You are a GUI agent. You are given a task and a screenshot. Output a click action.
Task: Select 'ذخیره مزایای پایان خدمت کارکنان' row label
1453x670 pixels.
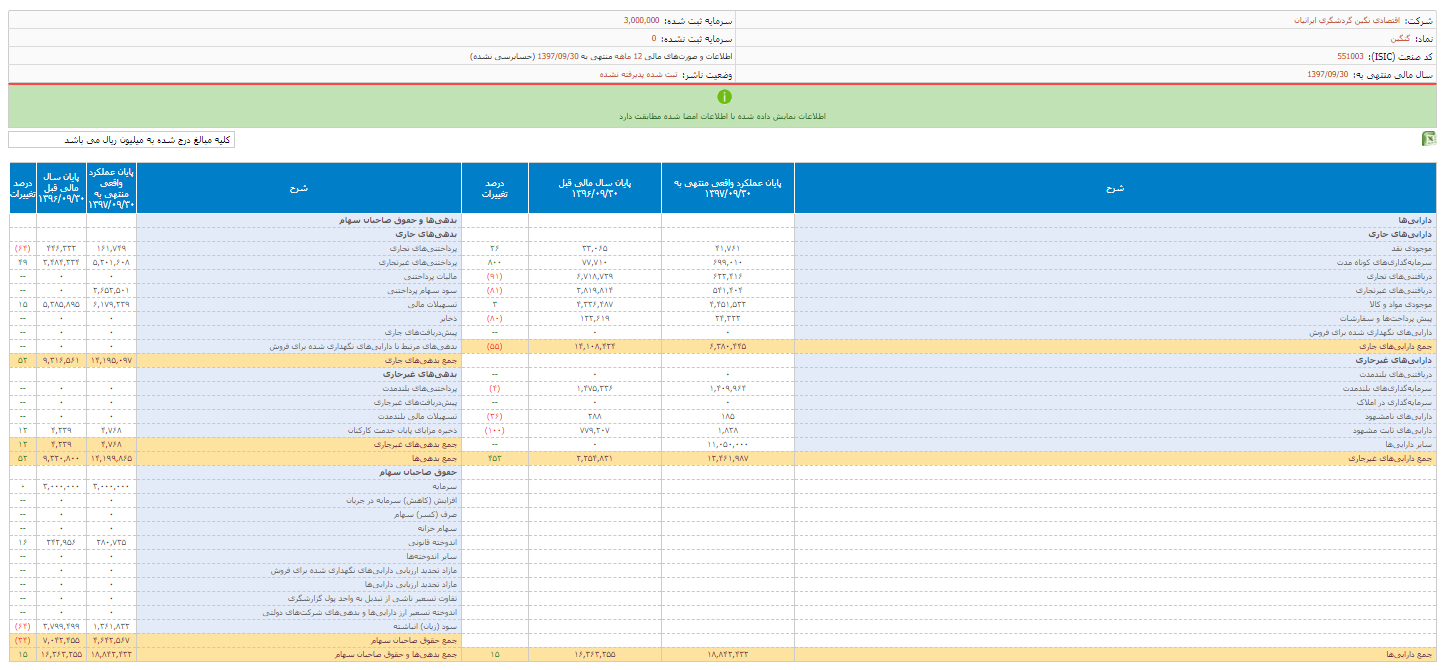click(401, 429)
